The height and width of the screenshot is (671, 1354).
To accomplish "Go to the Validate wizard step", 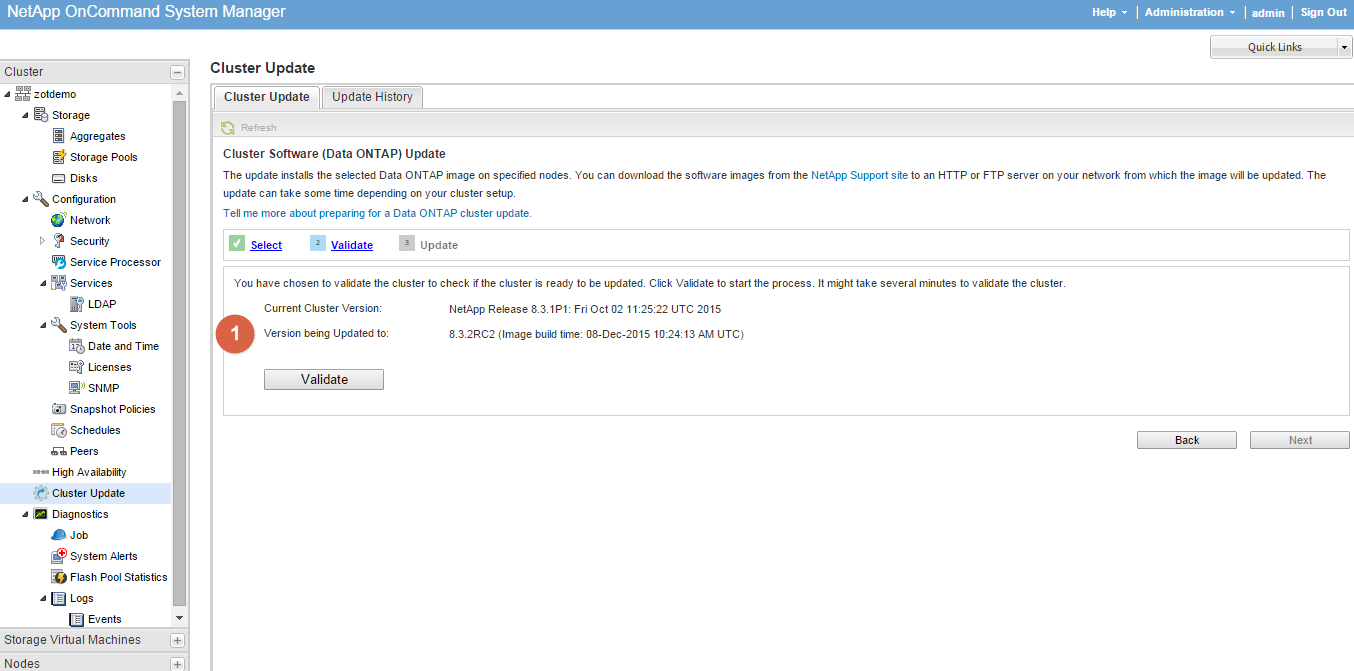I will pyautogui.click(x=352, y=245).
